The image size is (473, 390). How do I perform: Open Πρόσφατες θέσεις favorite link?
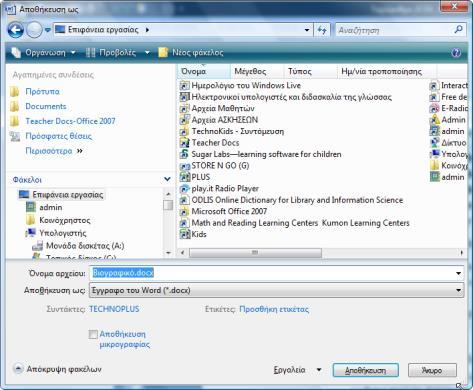pos(58,136)
